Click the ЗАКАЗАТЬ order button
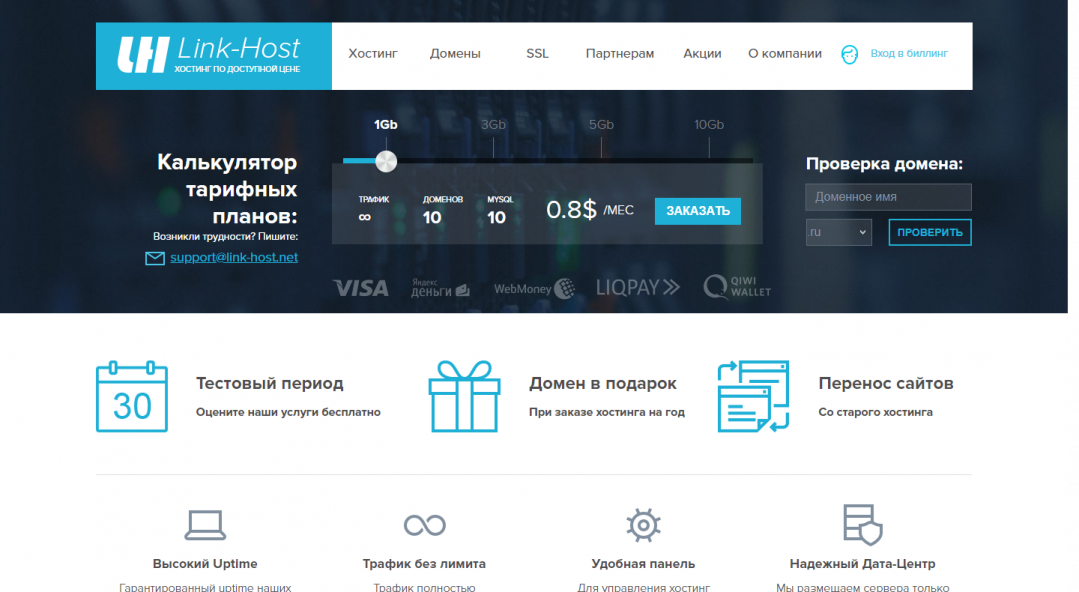 point(698,211)
